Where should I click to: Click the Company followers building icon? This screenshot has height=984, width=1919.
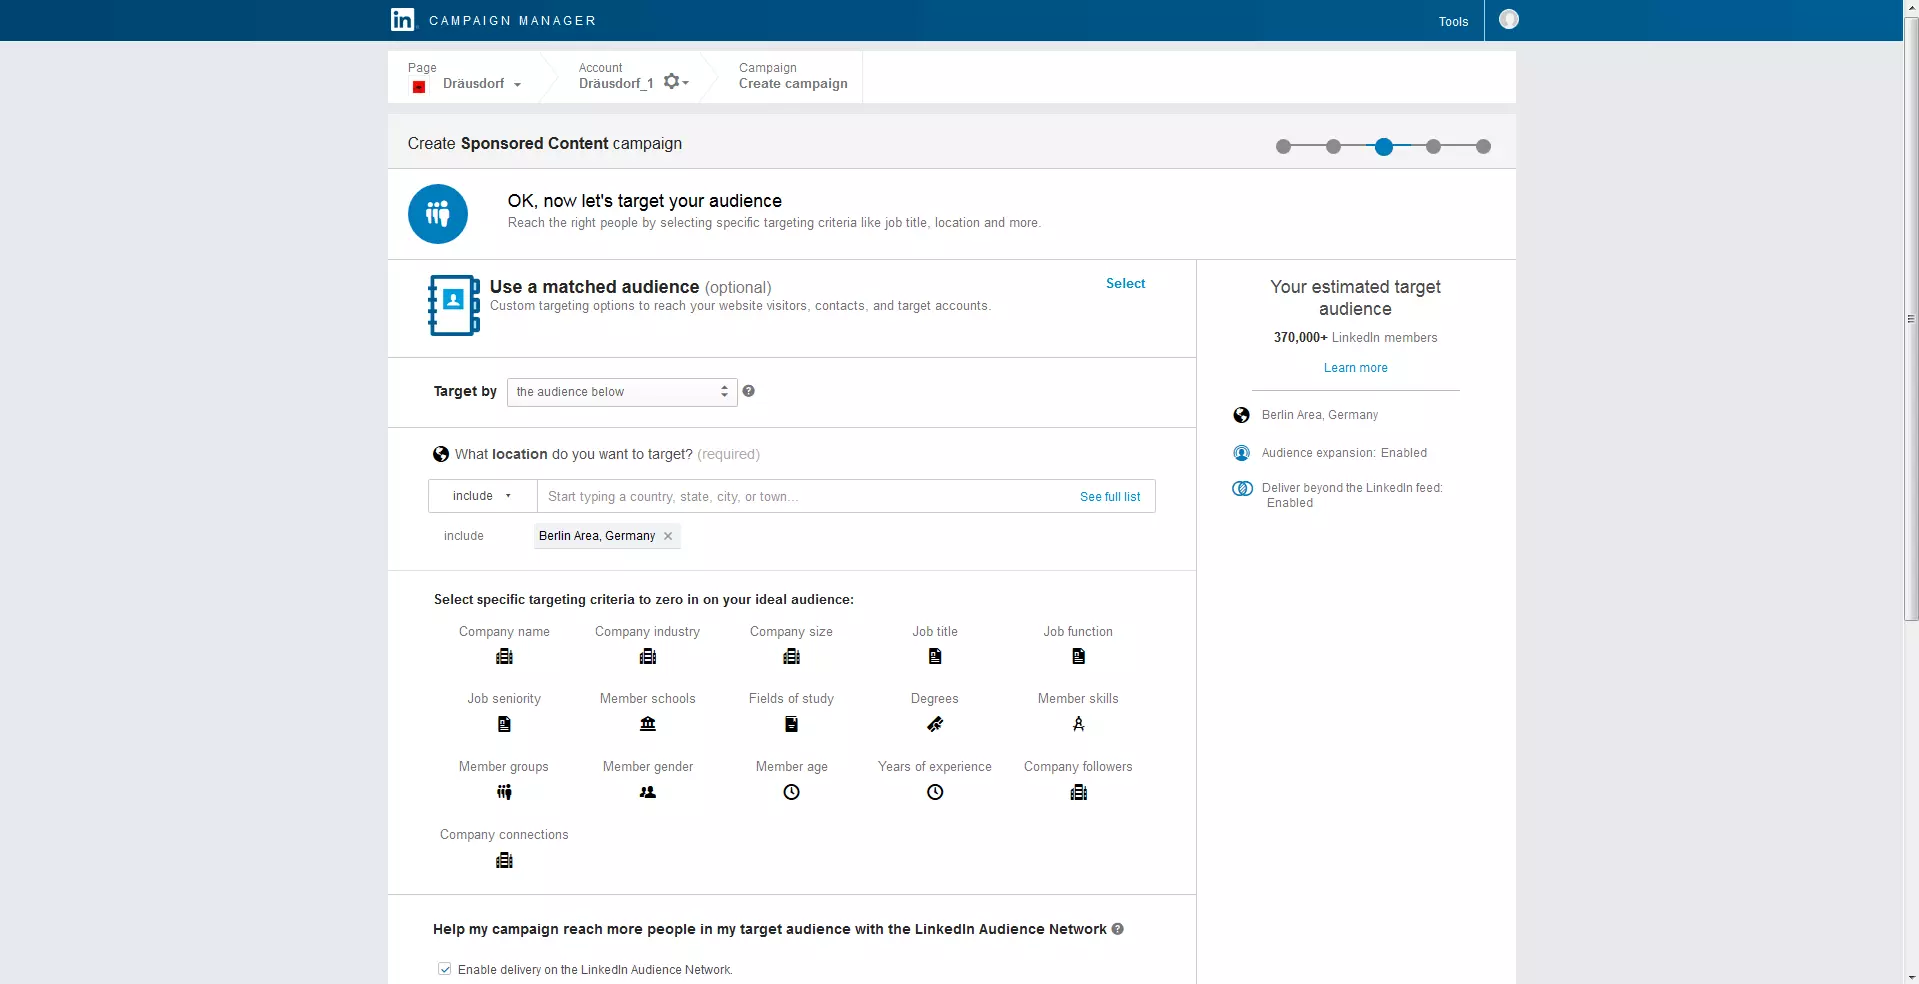click(x=1078, y=792)
